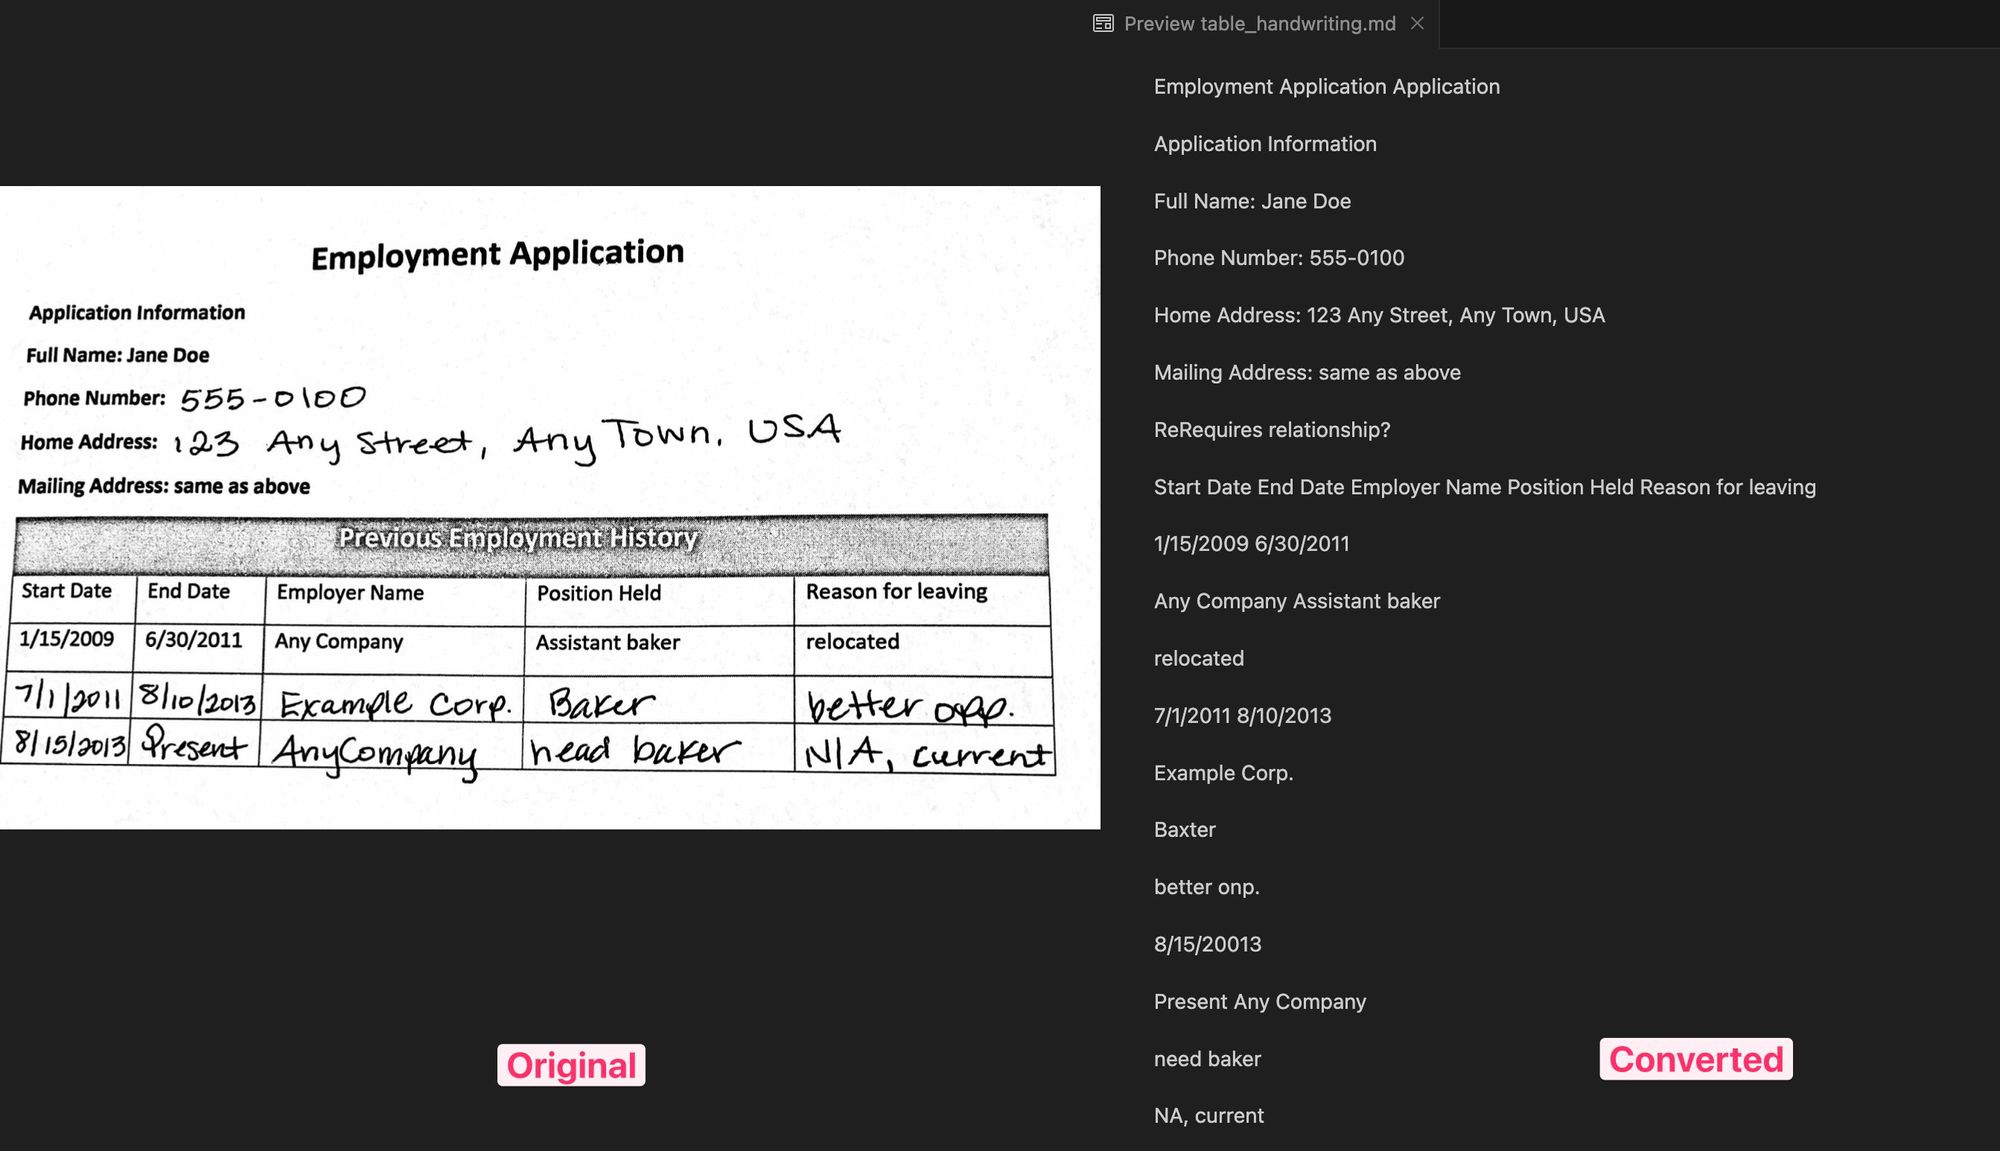Screen dimensions: 2000x1151
Task: Click the ReRequires relationship? converted line
Action: pyautogui.click(x=1271, y=430)
